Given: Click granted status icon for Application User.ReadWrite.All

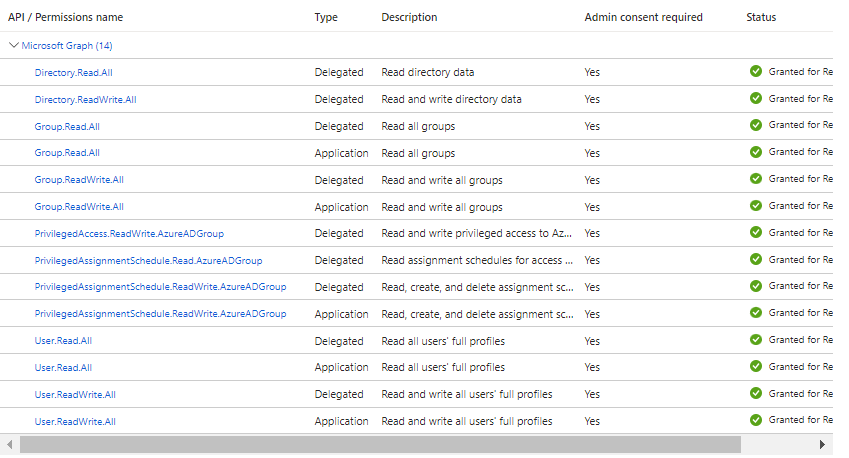Looking at the screenshot, I should coord(756,420).
